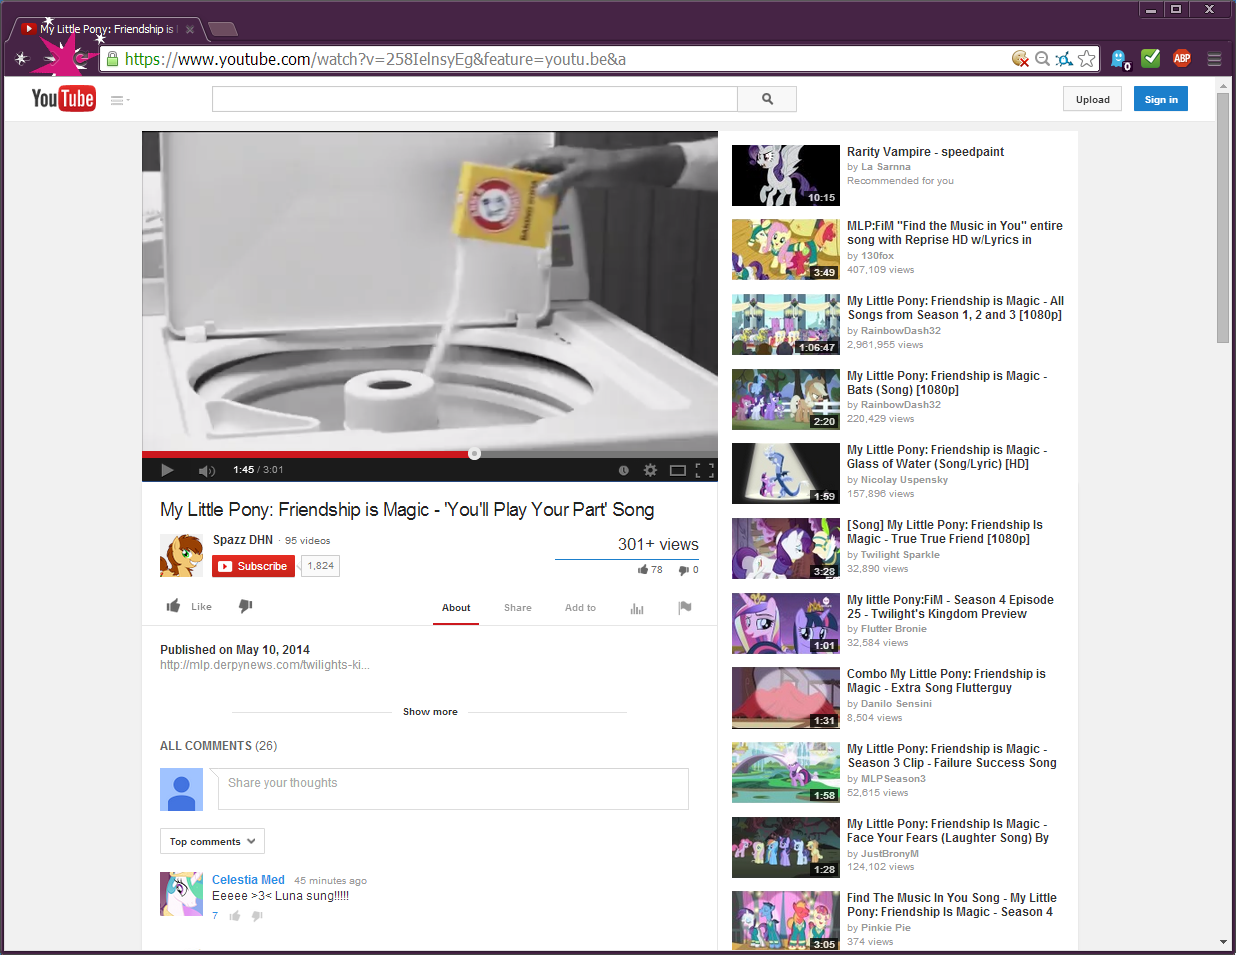This screenshot has width=1236, height=955.
Task: Open the Bats (Song) video thumbnail
Action: coord(786,399)
